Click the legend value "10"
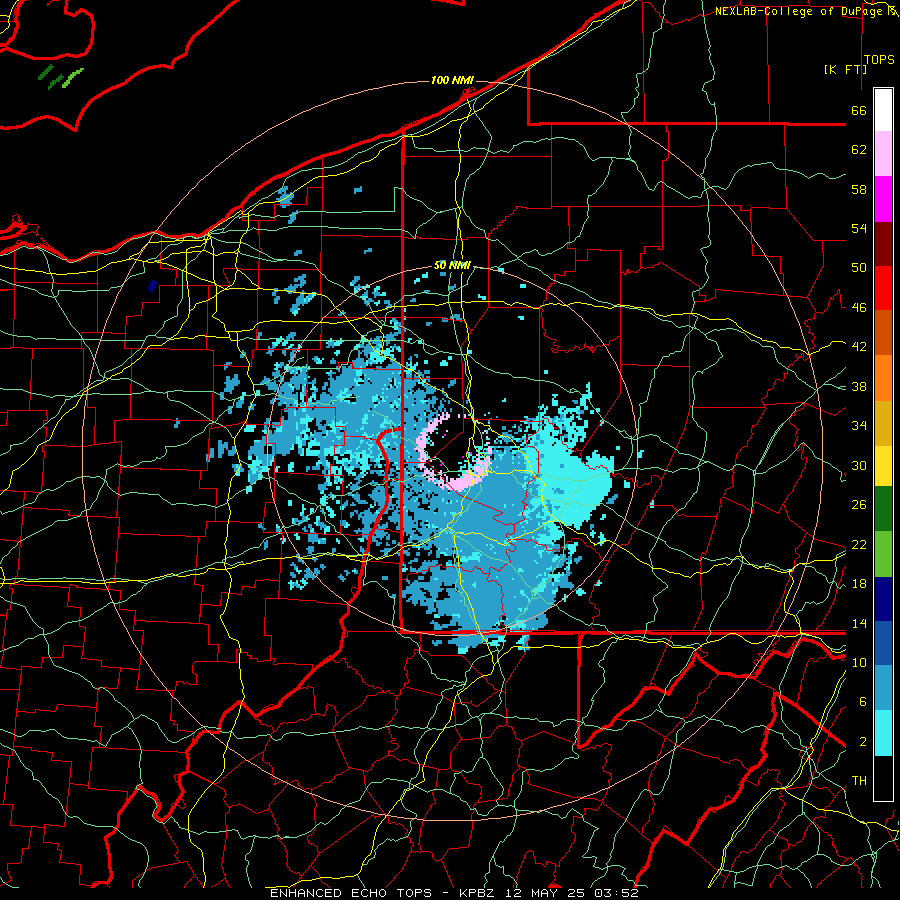Viewport: 900px width, 900px height. (859, 662)
